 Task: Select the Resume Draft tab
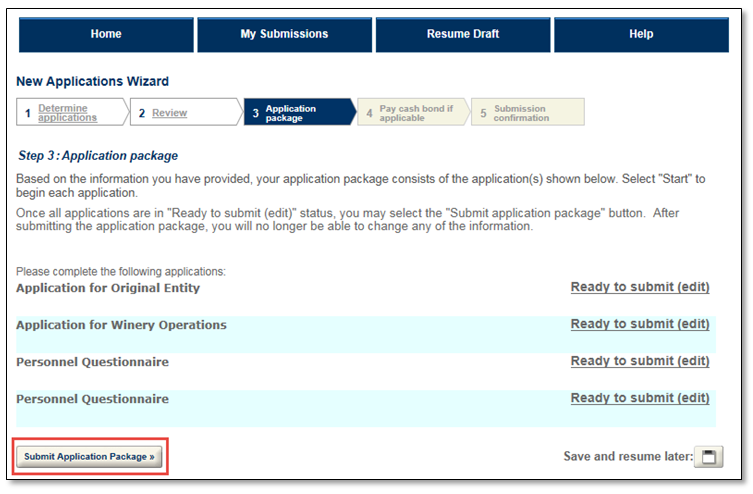coord(462,34)
